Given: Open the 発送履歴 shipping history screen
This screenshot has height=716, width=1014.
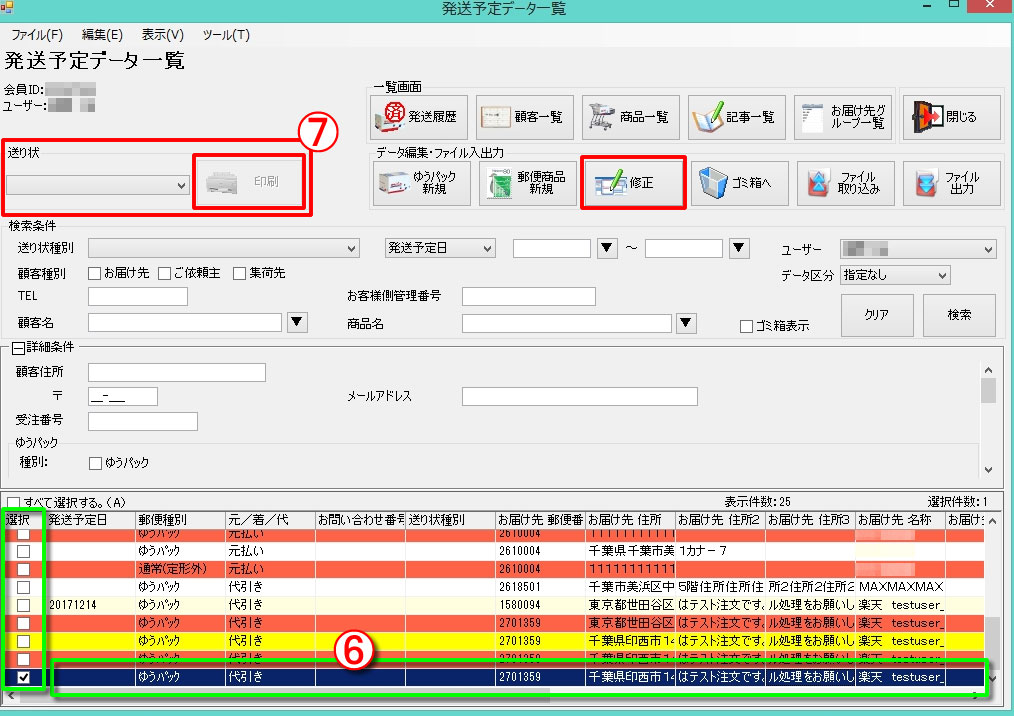Looking at the screenshot, I should click(421, 117).
